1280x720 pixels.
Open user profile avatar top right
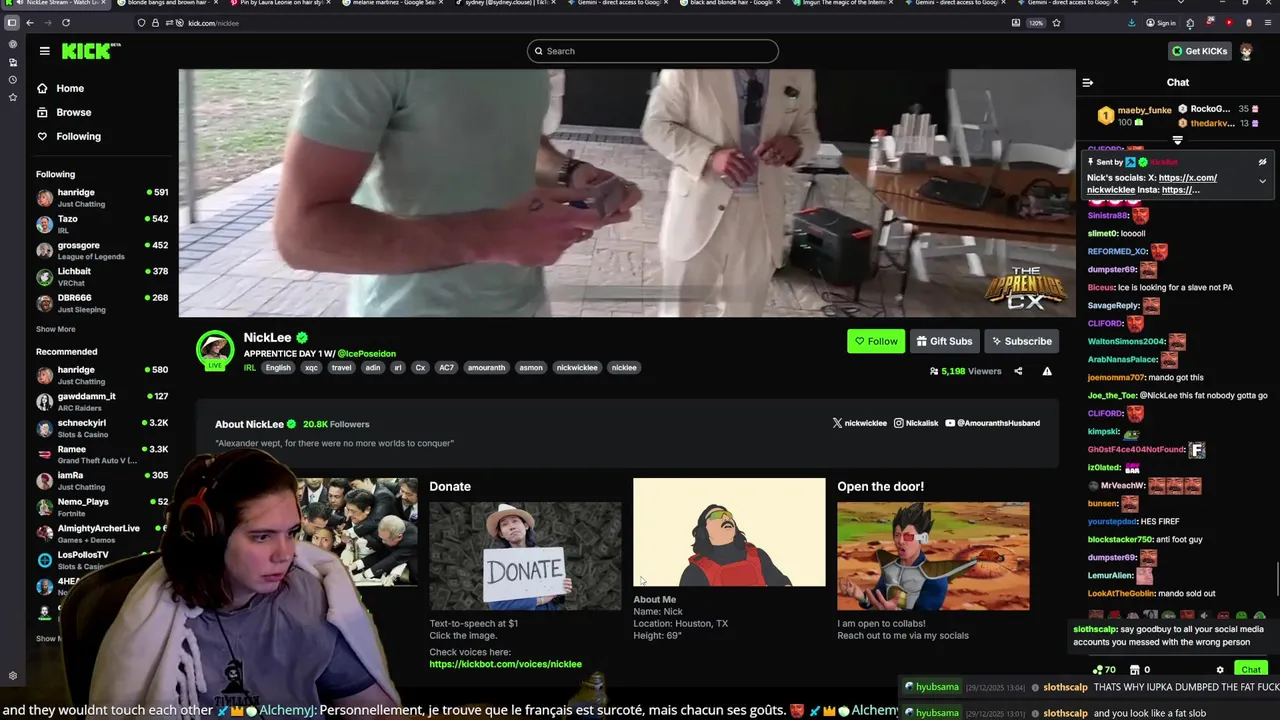[1246, 51]
